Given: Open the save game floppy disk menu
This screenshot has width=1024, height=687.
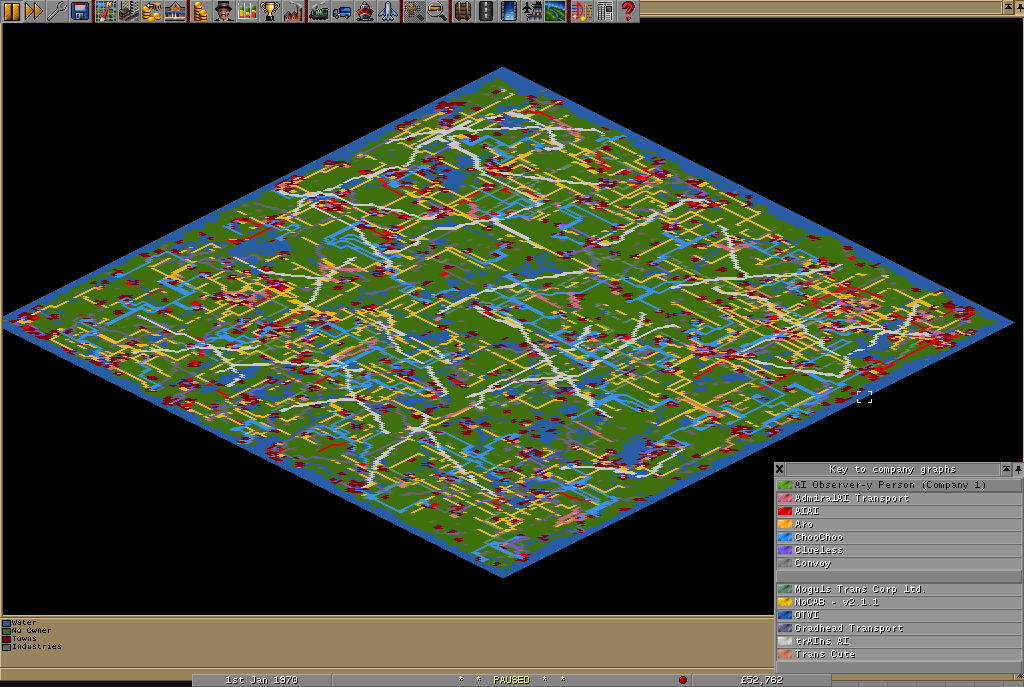Looking at the screenshot, I should coord(80,11).
